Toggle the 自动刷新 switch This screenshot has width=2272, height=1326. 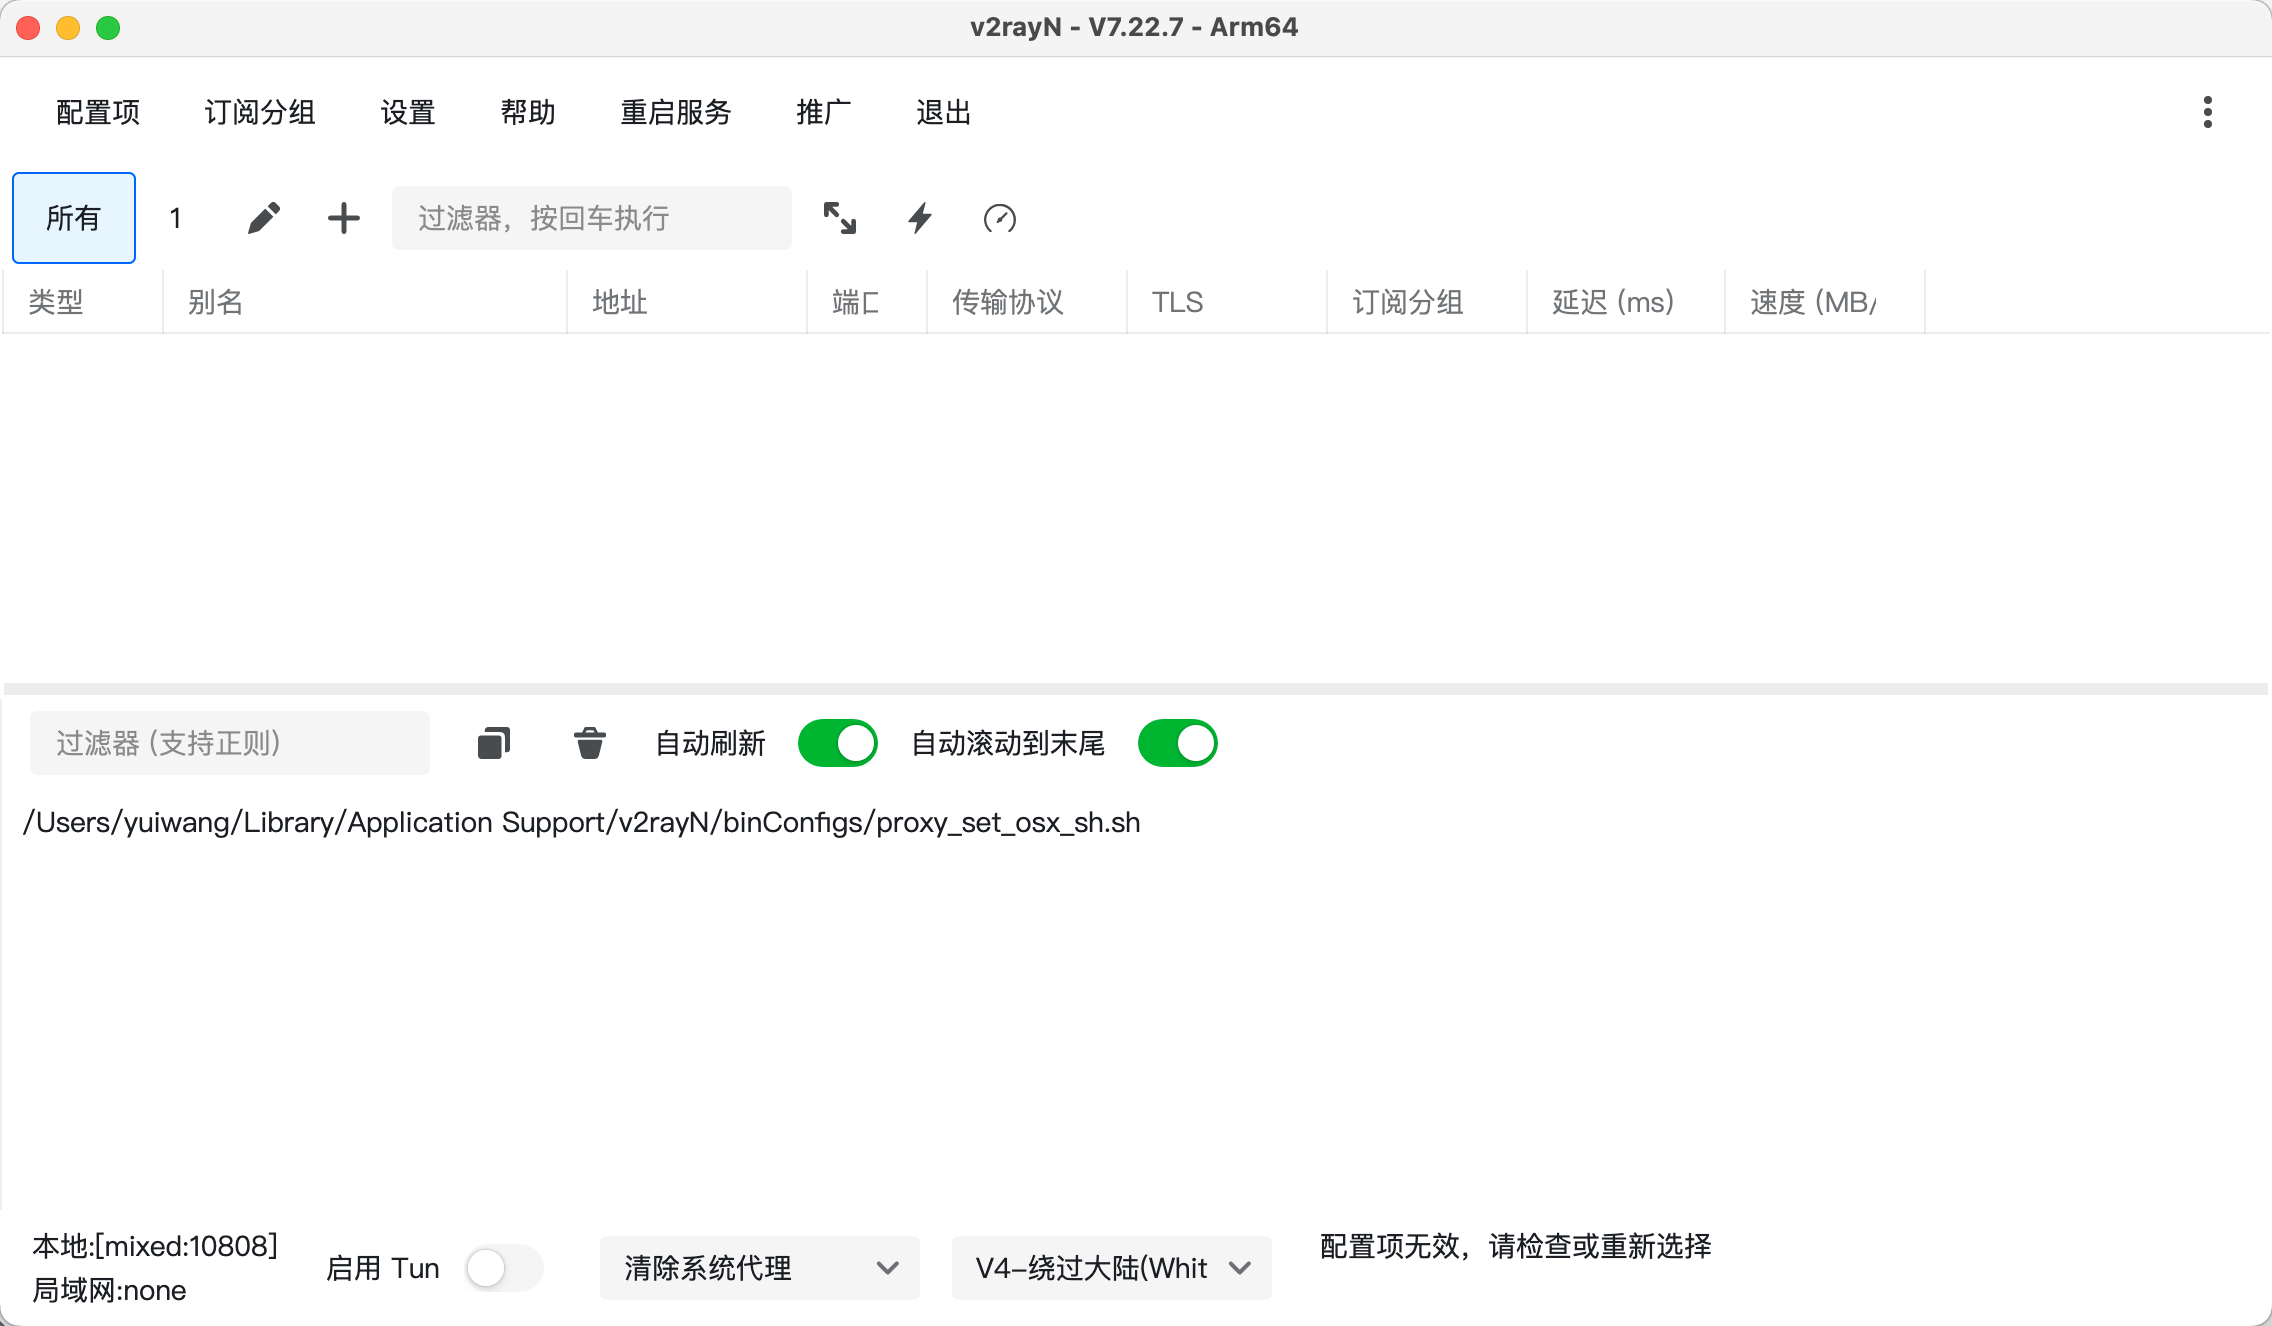coord(838,743)
